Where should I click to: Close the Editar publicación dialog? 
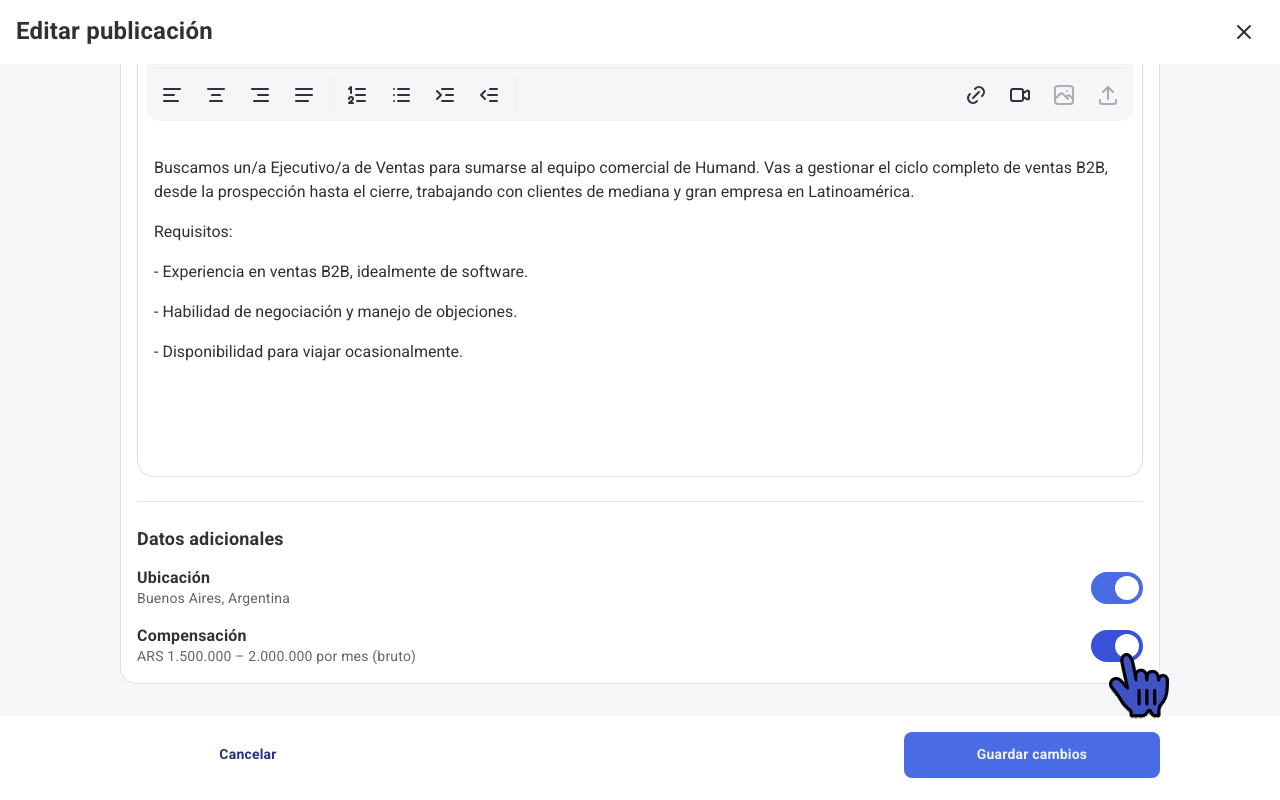[1244, 32]
